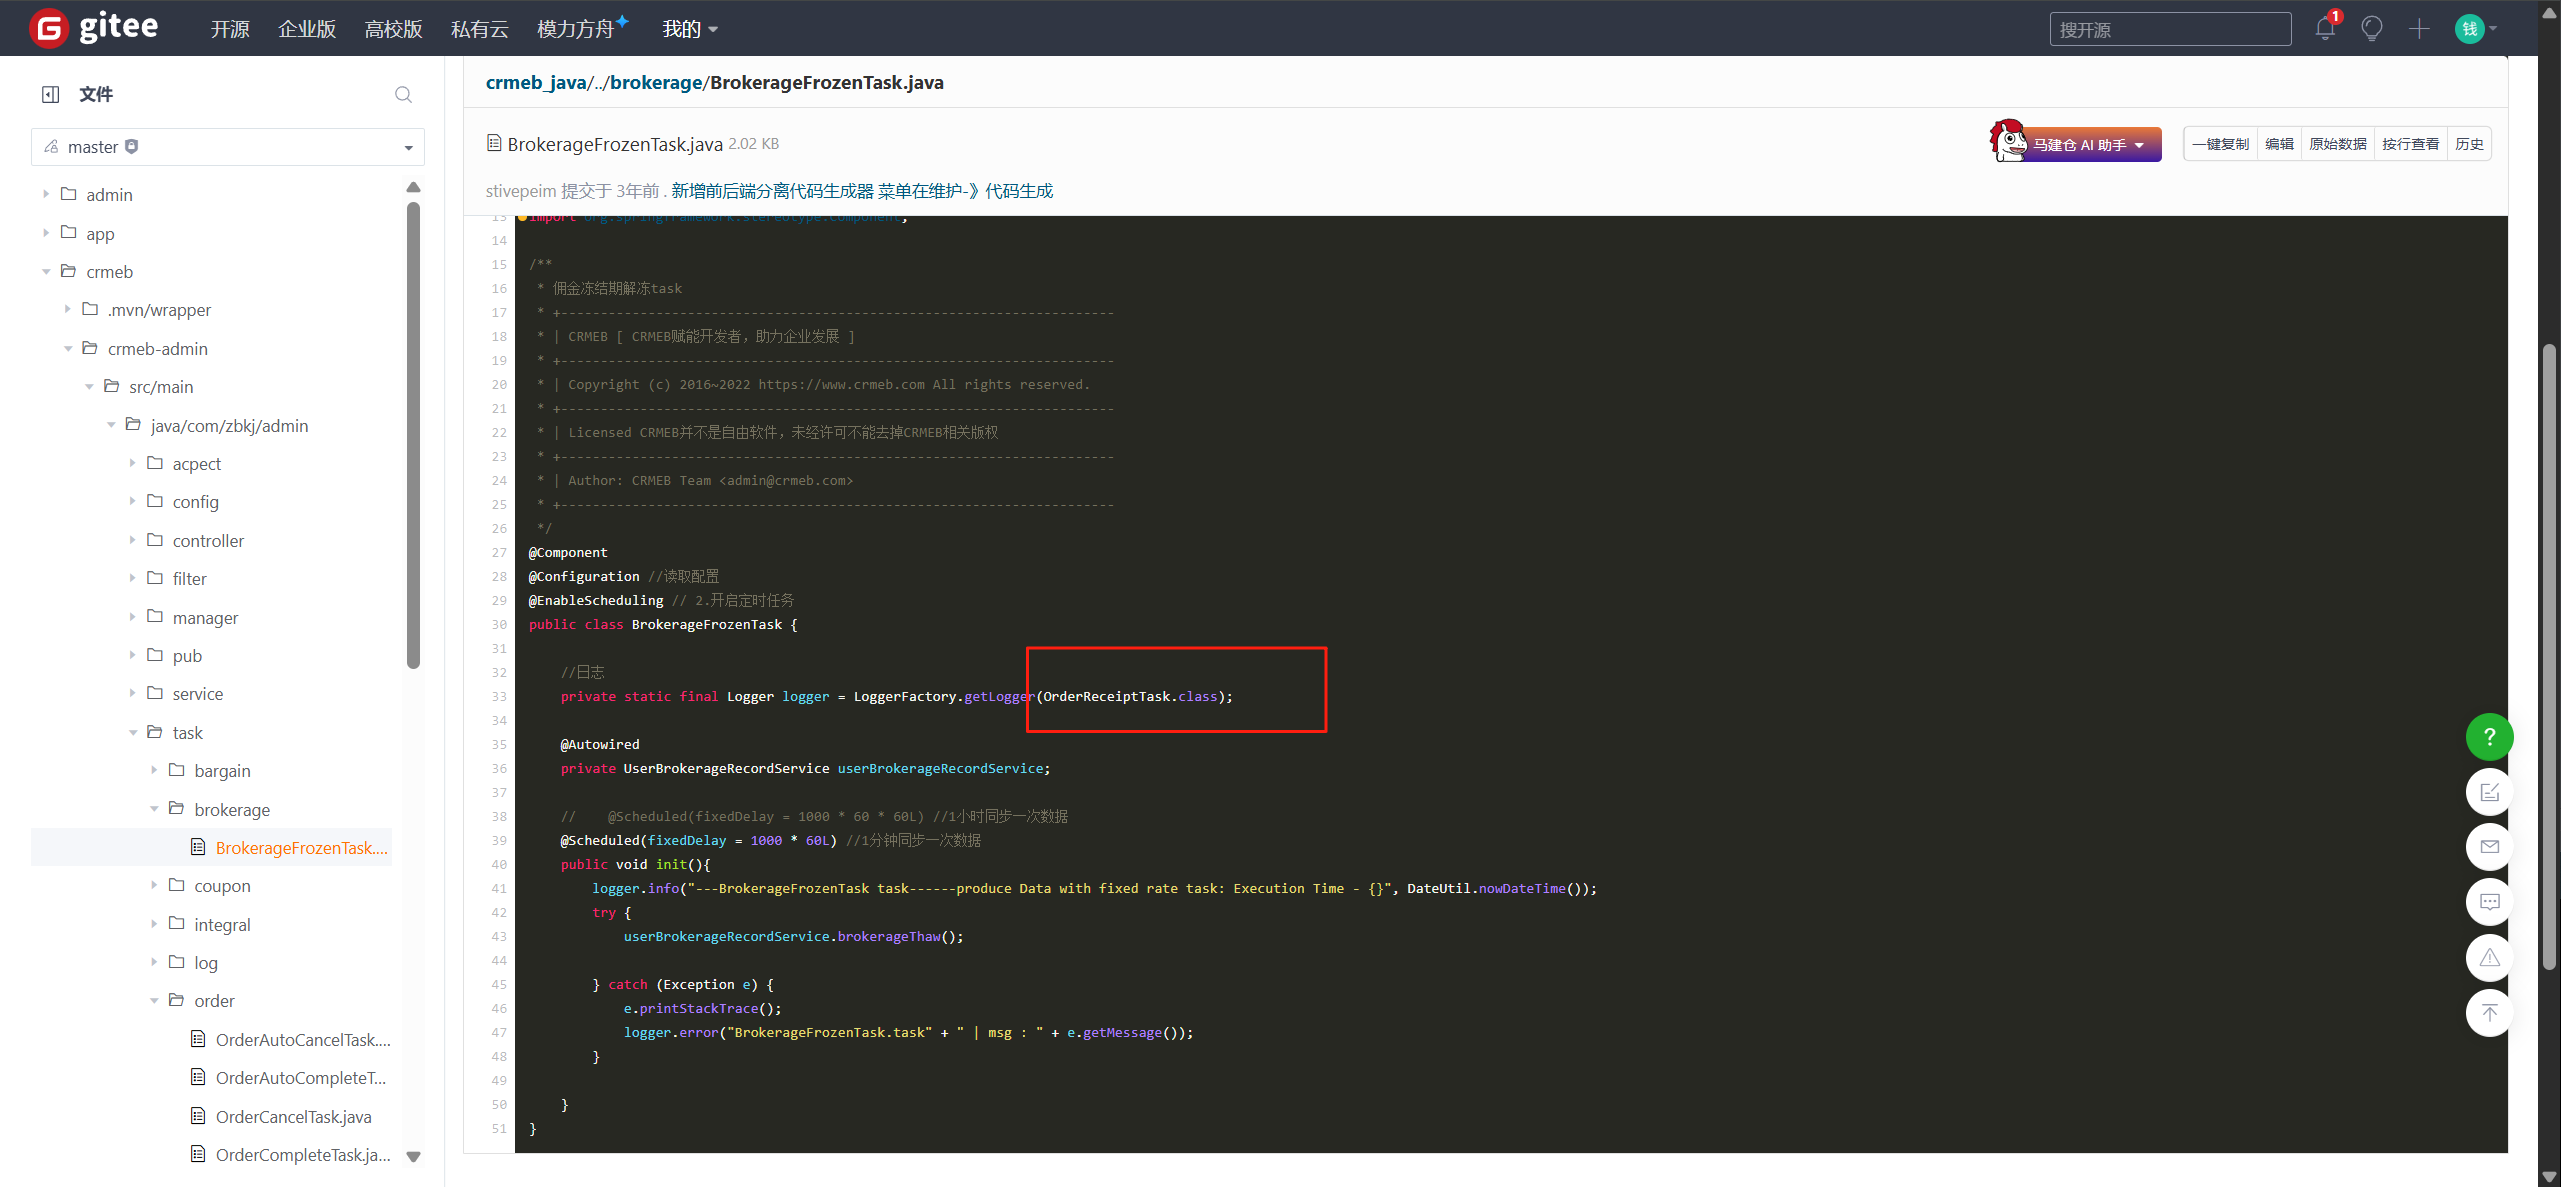Collapse the crmeb-admin folder
Viewport: 2561px width, 1187px height.
tap(68, 348)
